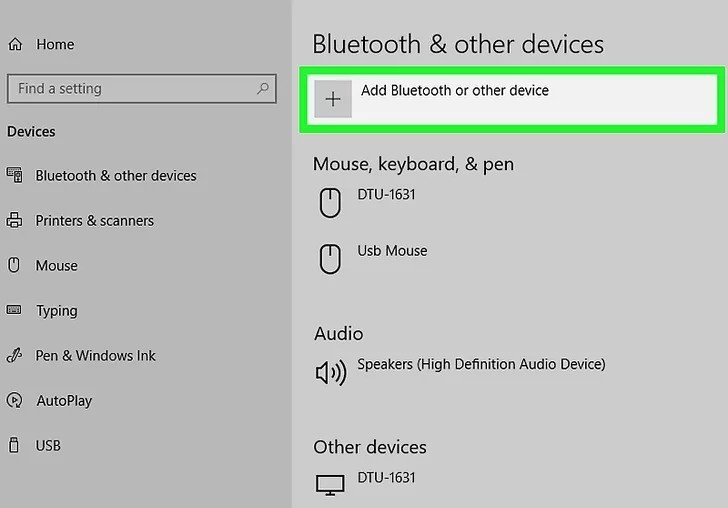The height and width of the screenshot is (508, 728).
Task: Click the Speakers audio device icon
Action: click(331, 372)
